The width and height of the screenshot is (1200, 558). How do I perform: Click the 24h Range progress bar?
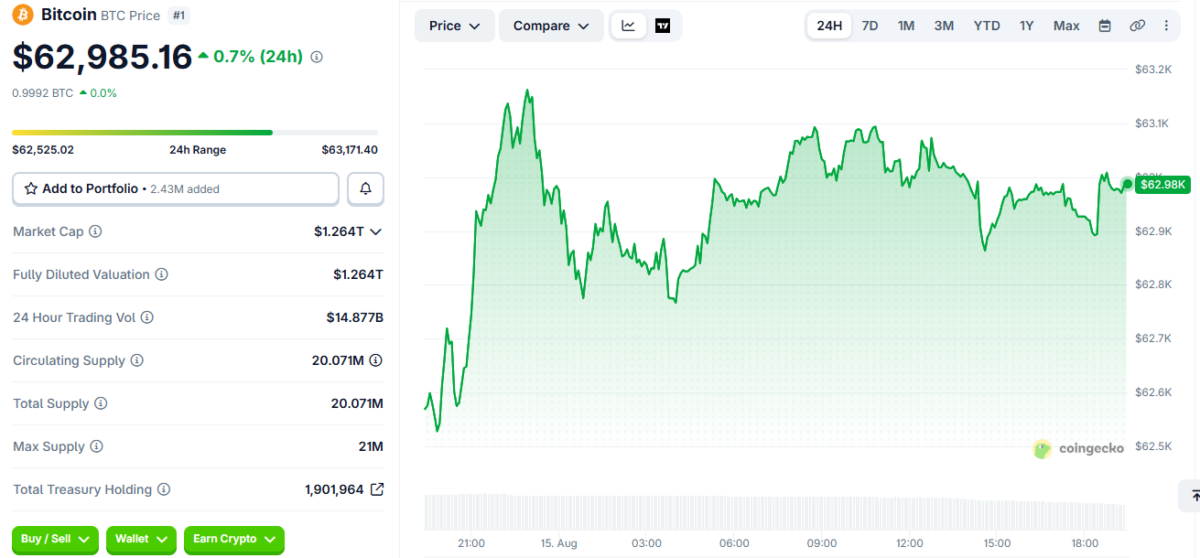[x=195, y=132]
